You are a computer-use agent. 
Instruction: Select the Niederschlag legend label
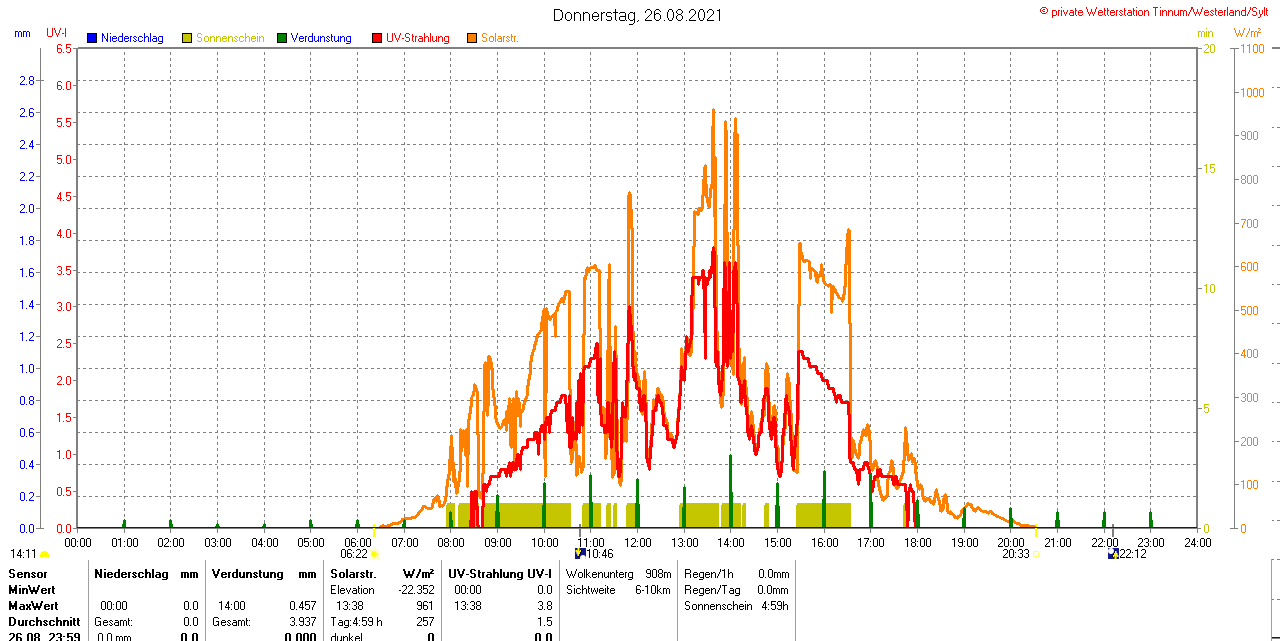[x=132, y=38]
